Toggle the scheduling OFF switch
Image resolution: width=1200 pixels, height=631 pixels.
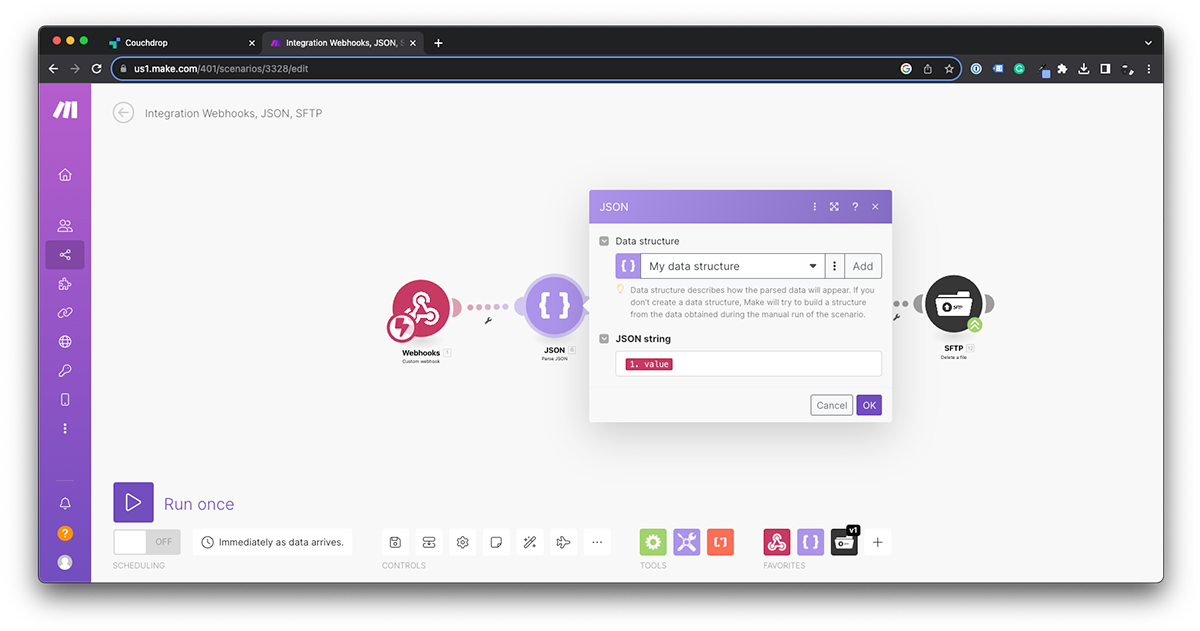[x=147, y=542]
